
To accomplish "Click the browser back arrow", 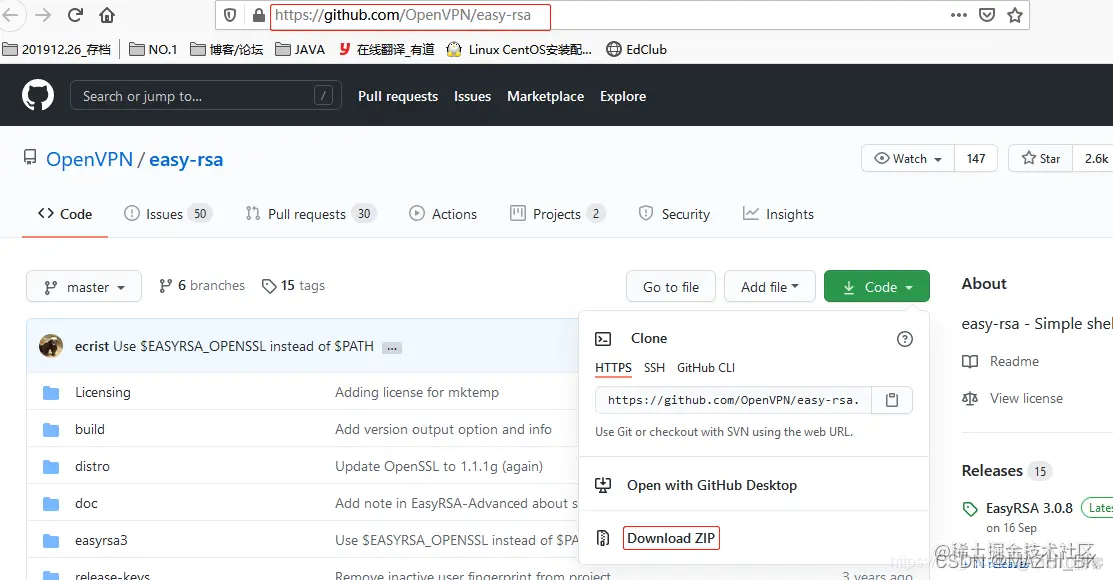I will 9,15.
